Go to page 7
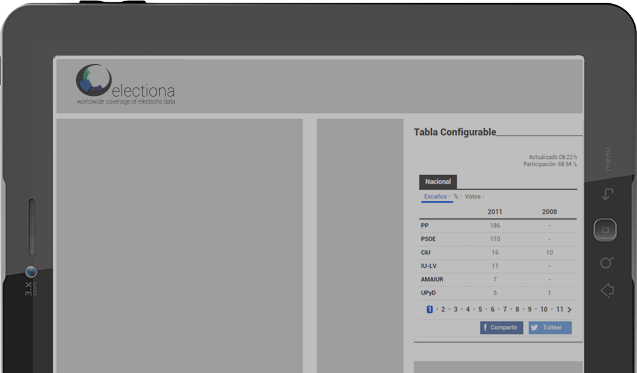This screenshot has width=637, height=373. tap(505, 309)
